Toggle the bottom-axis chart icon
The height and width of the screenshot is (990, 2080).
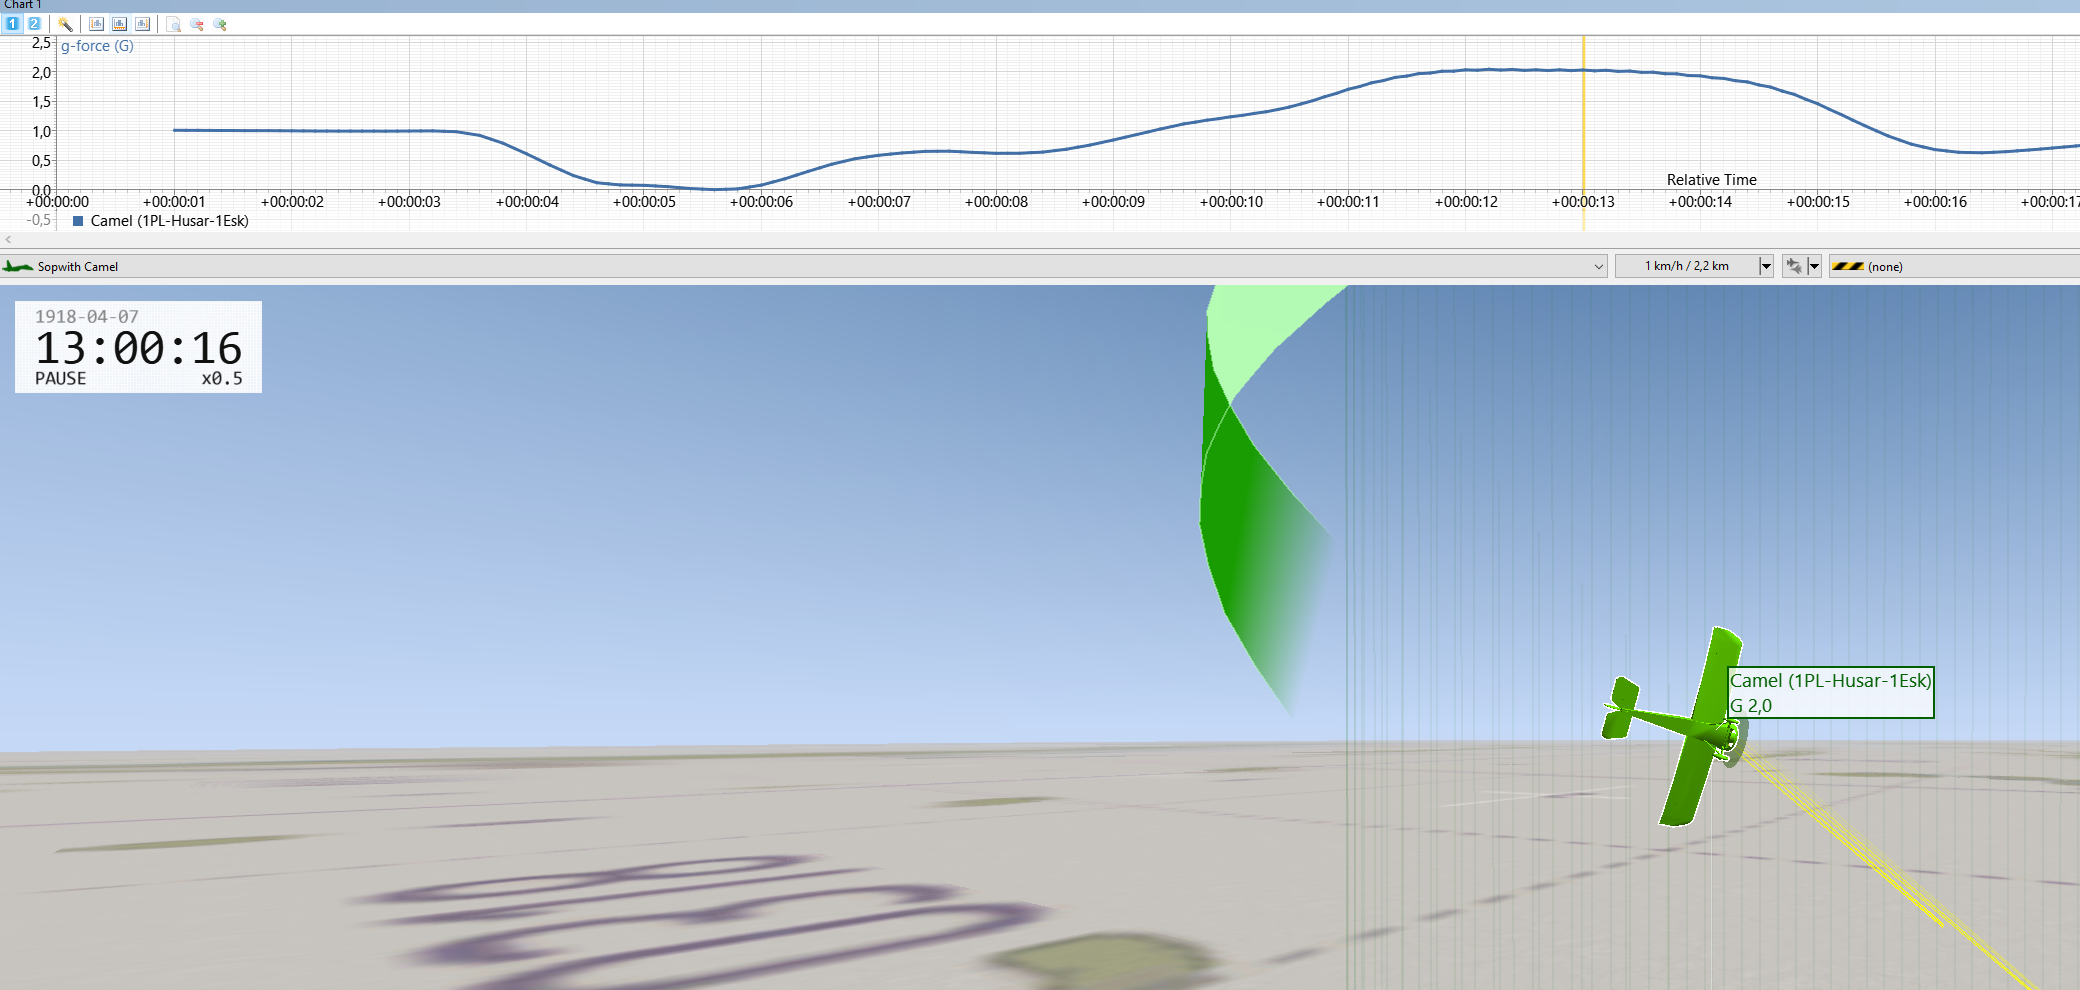click(120, 24)
